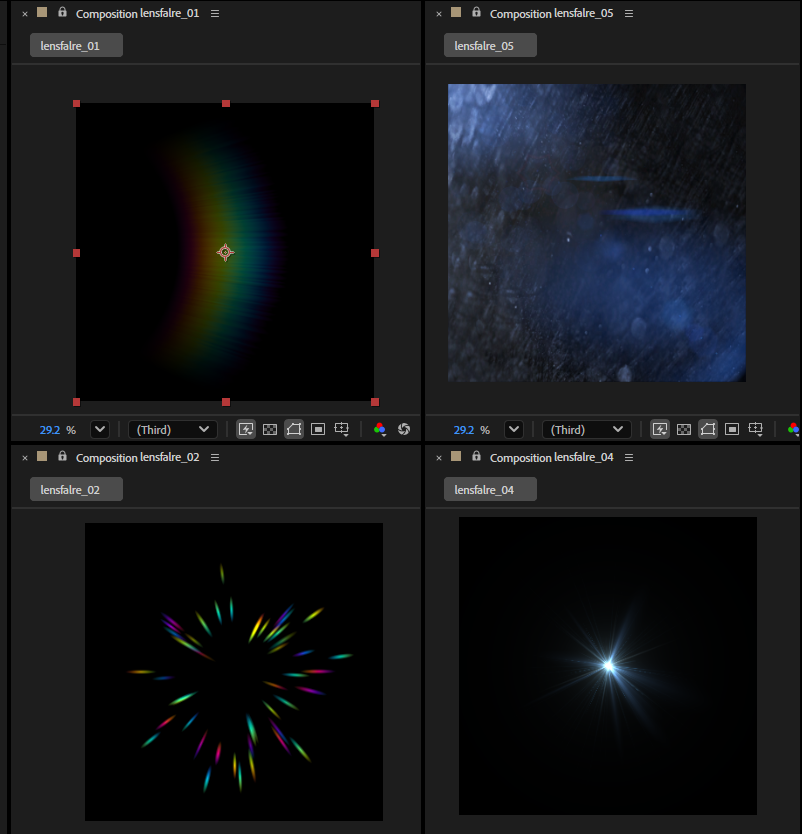
Task: Click the label color swatch of lensfalre_04 panel
Action: click(x=456, y=456)
